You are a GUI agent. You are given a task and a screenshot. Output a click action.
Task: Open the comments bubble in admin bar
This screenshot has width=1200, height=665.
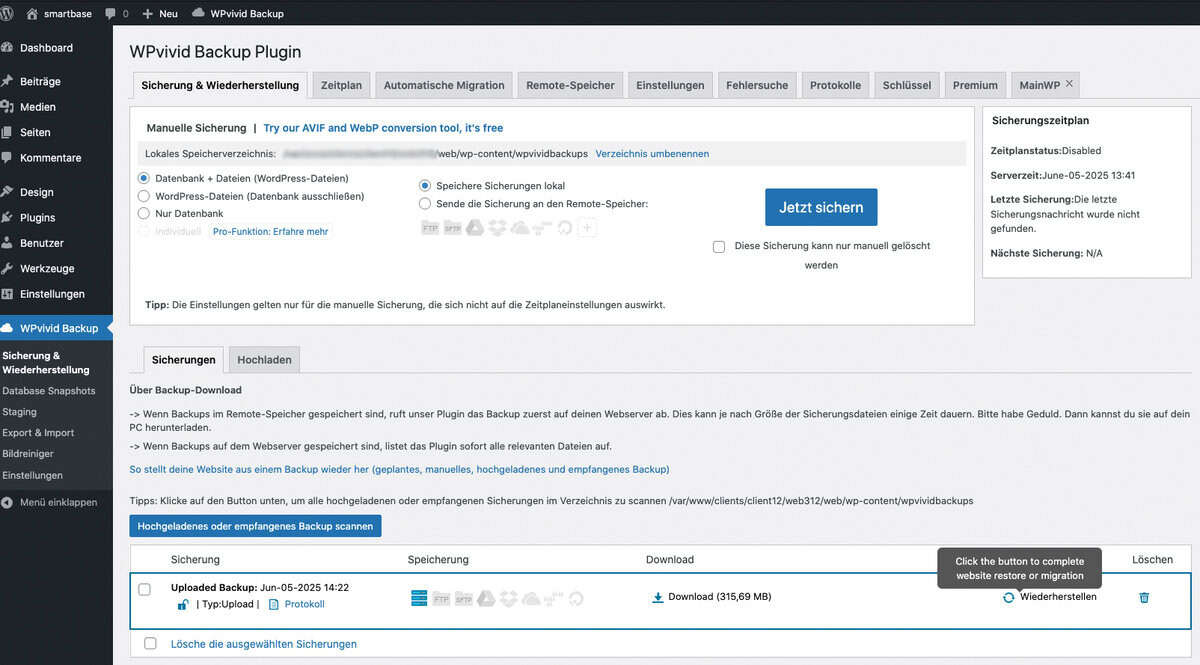(116, 14)
